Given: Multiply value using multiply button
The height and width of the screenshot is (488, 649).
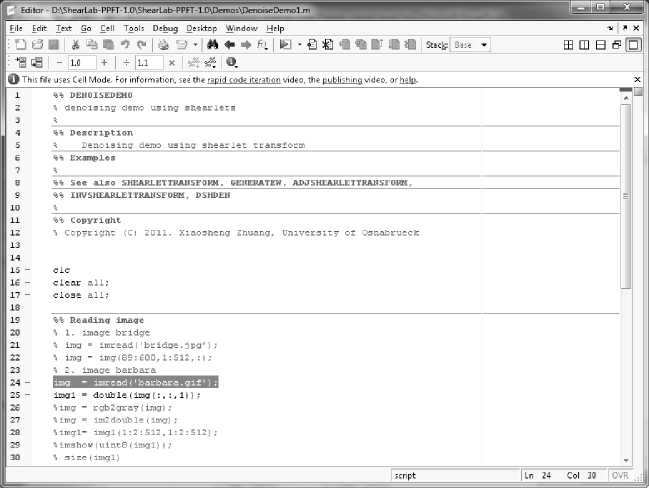Looking at the screenshot, I should tap(172, 63).
